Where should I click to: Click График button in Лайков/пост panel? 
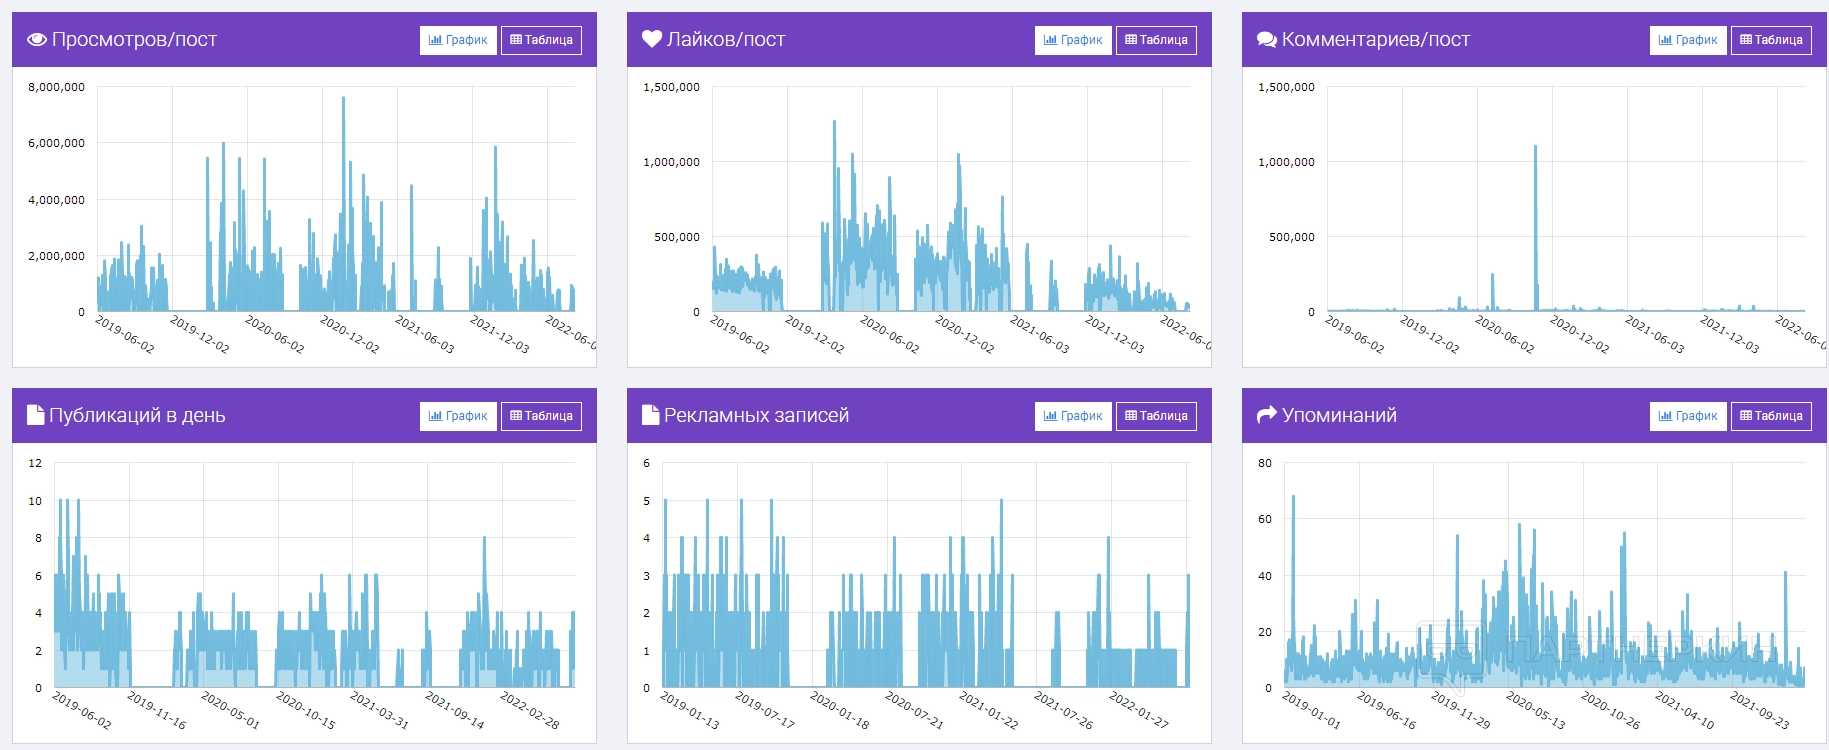pyautogui.click(x=1073, y=40)
